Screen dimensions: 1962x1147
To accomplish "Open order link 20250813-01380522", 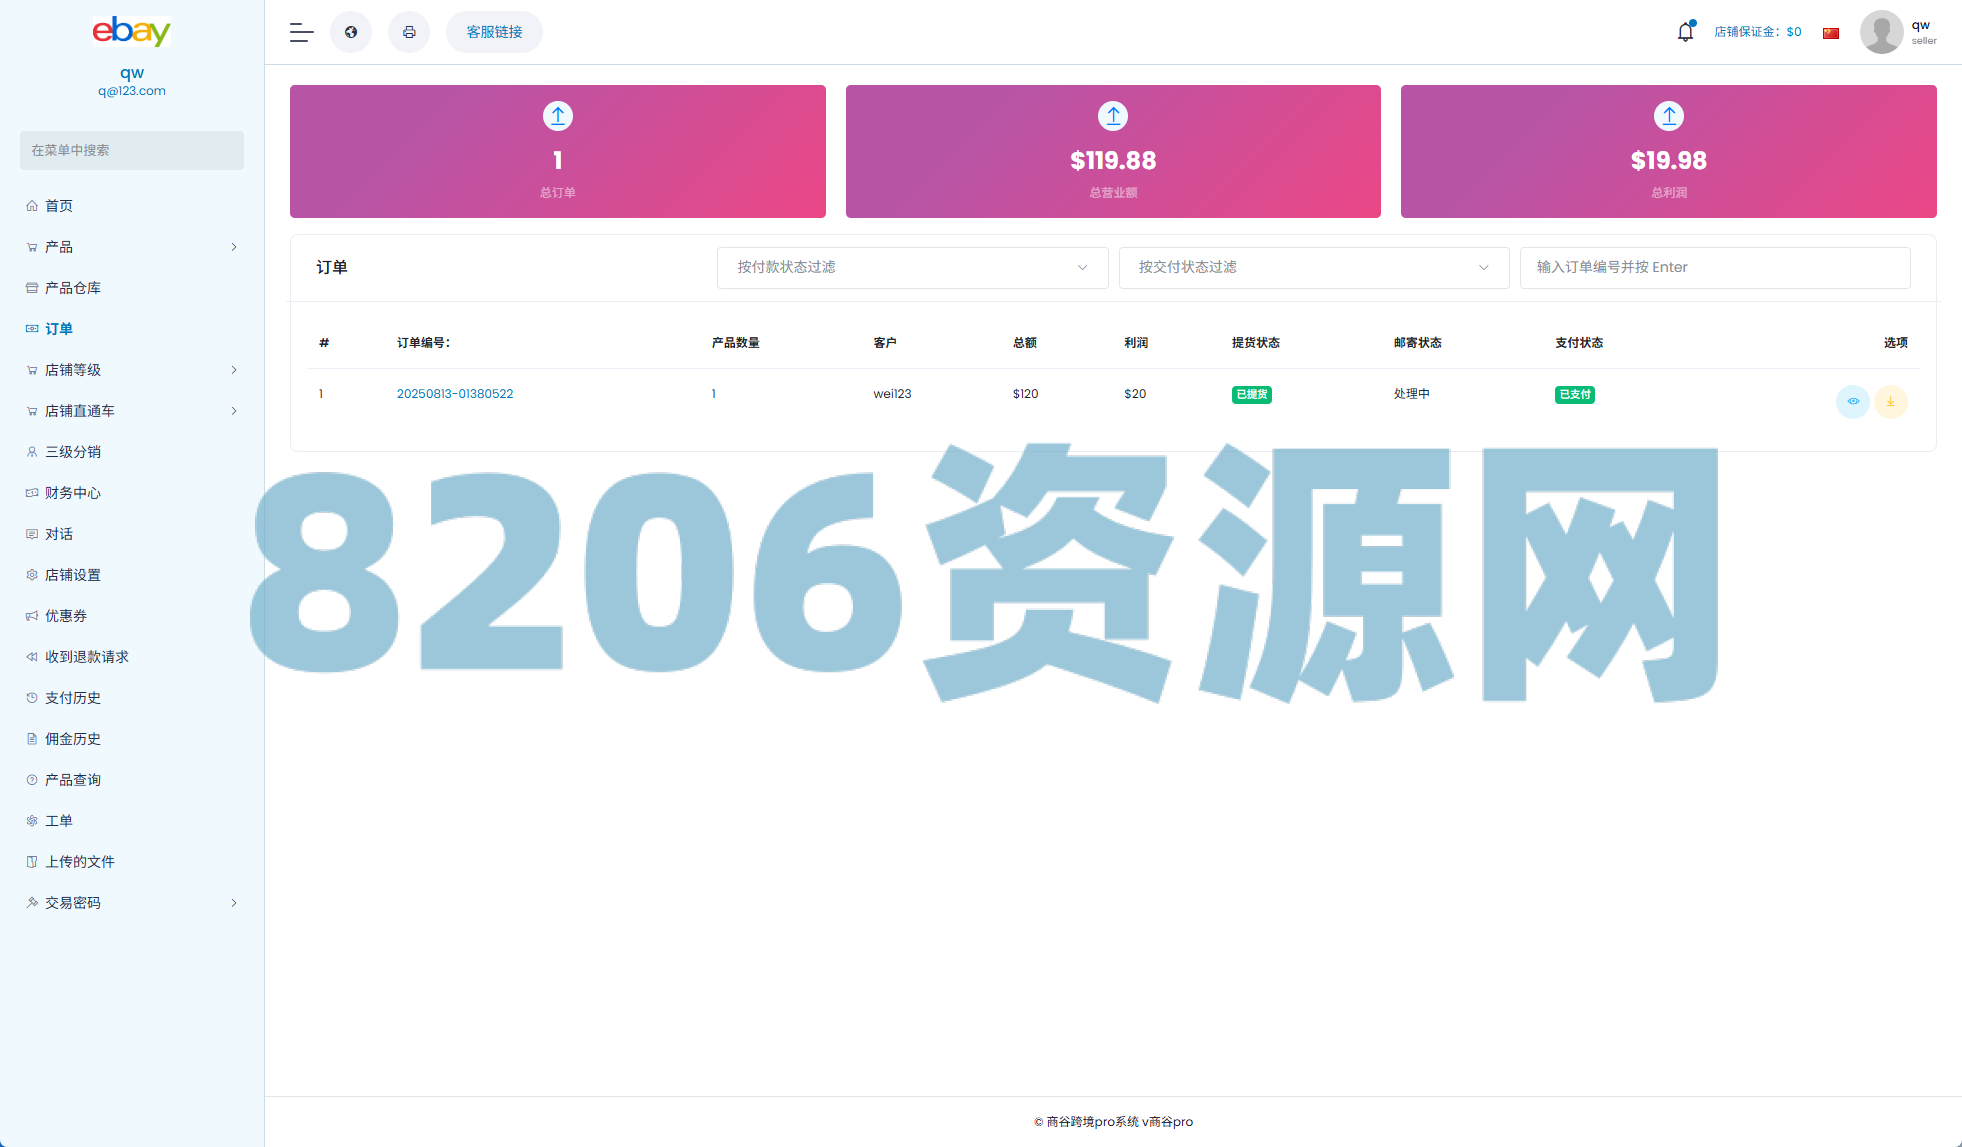I will coord(455,394).
